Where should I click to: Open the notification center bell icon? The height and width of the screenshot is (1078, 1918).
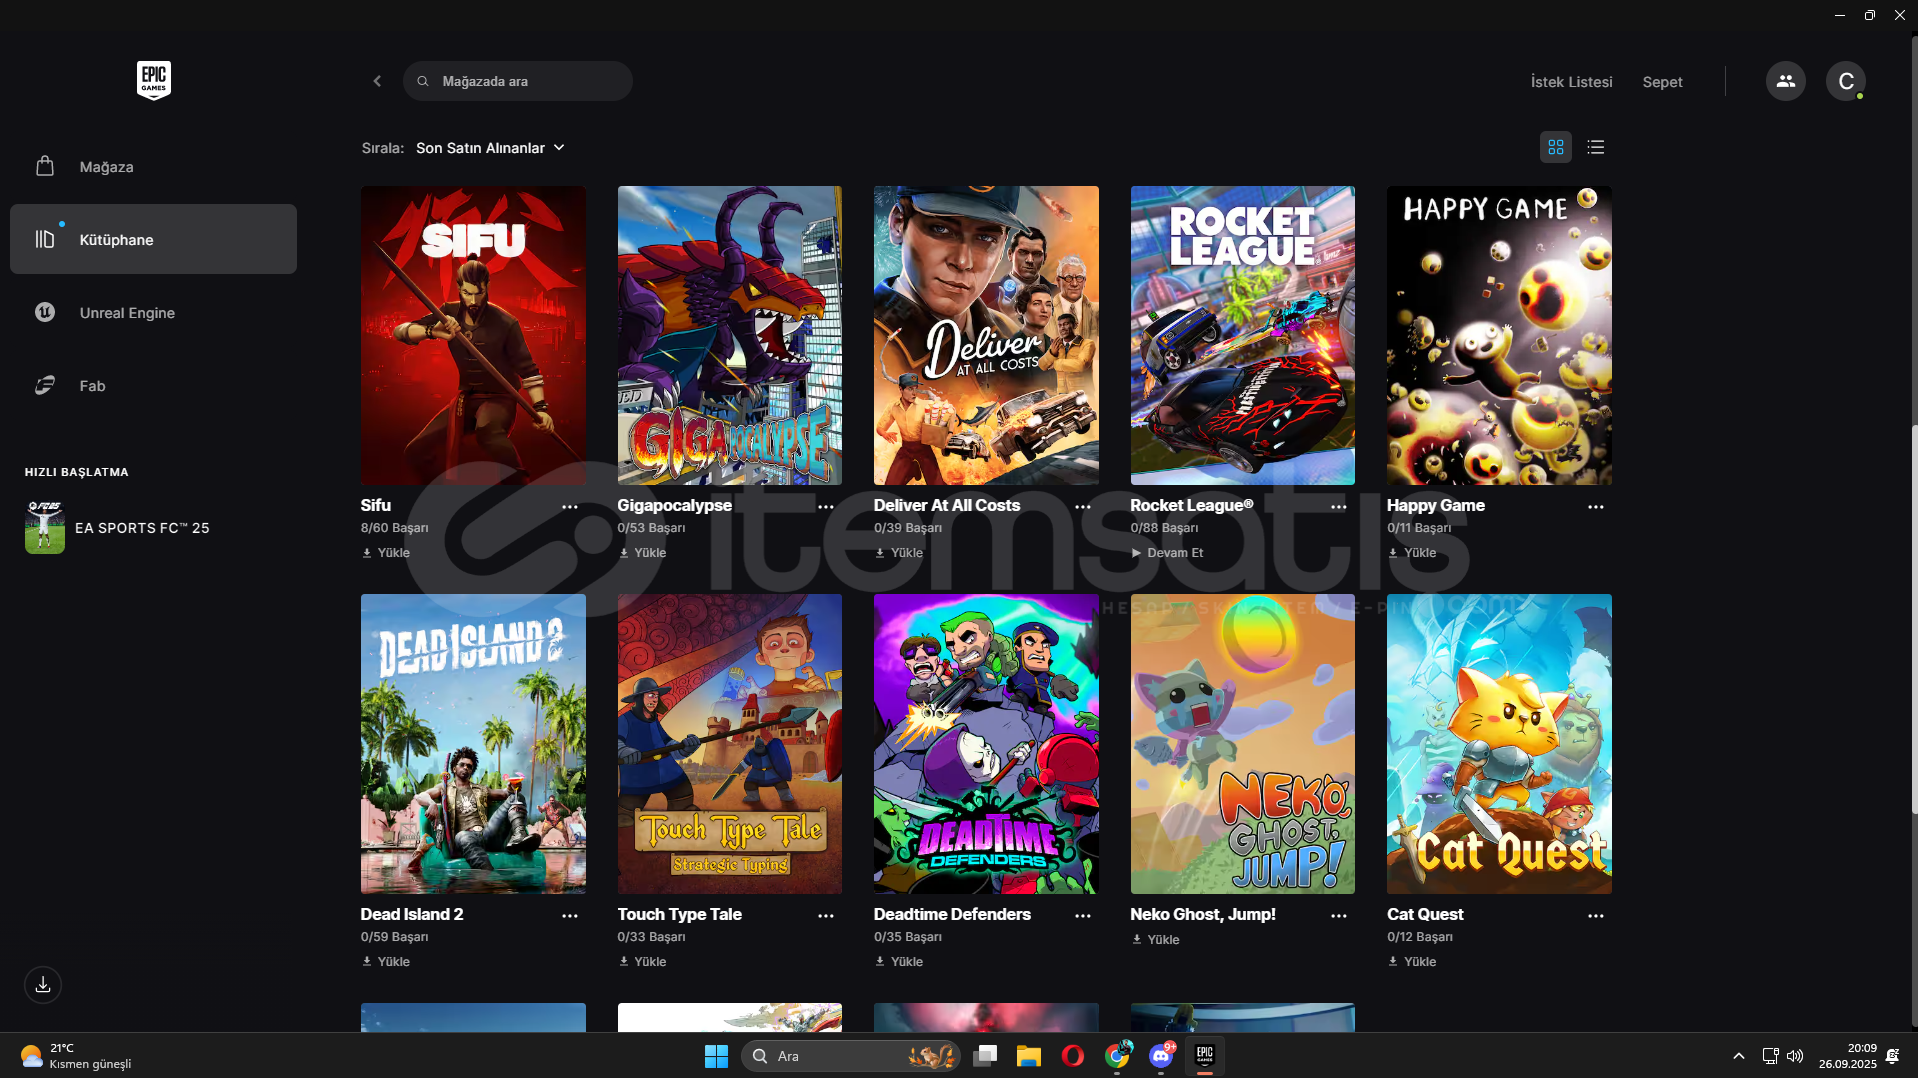1892,1056
